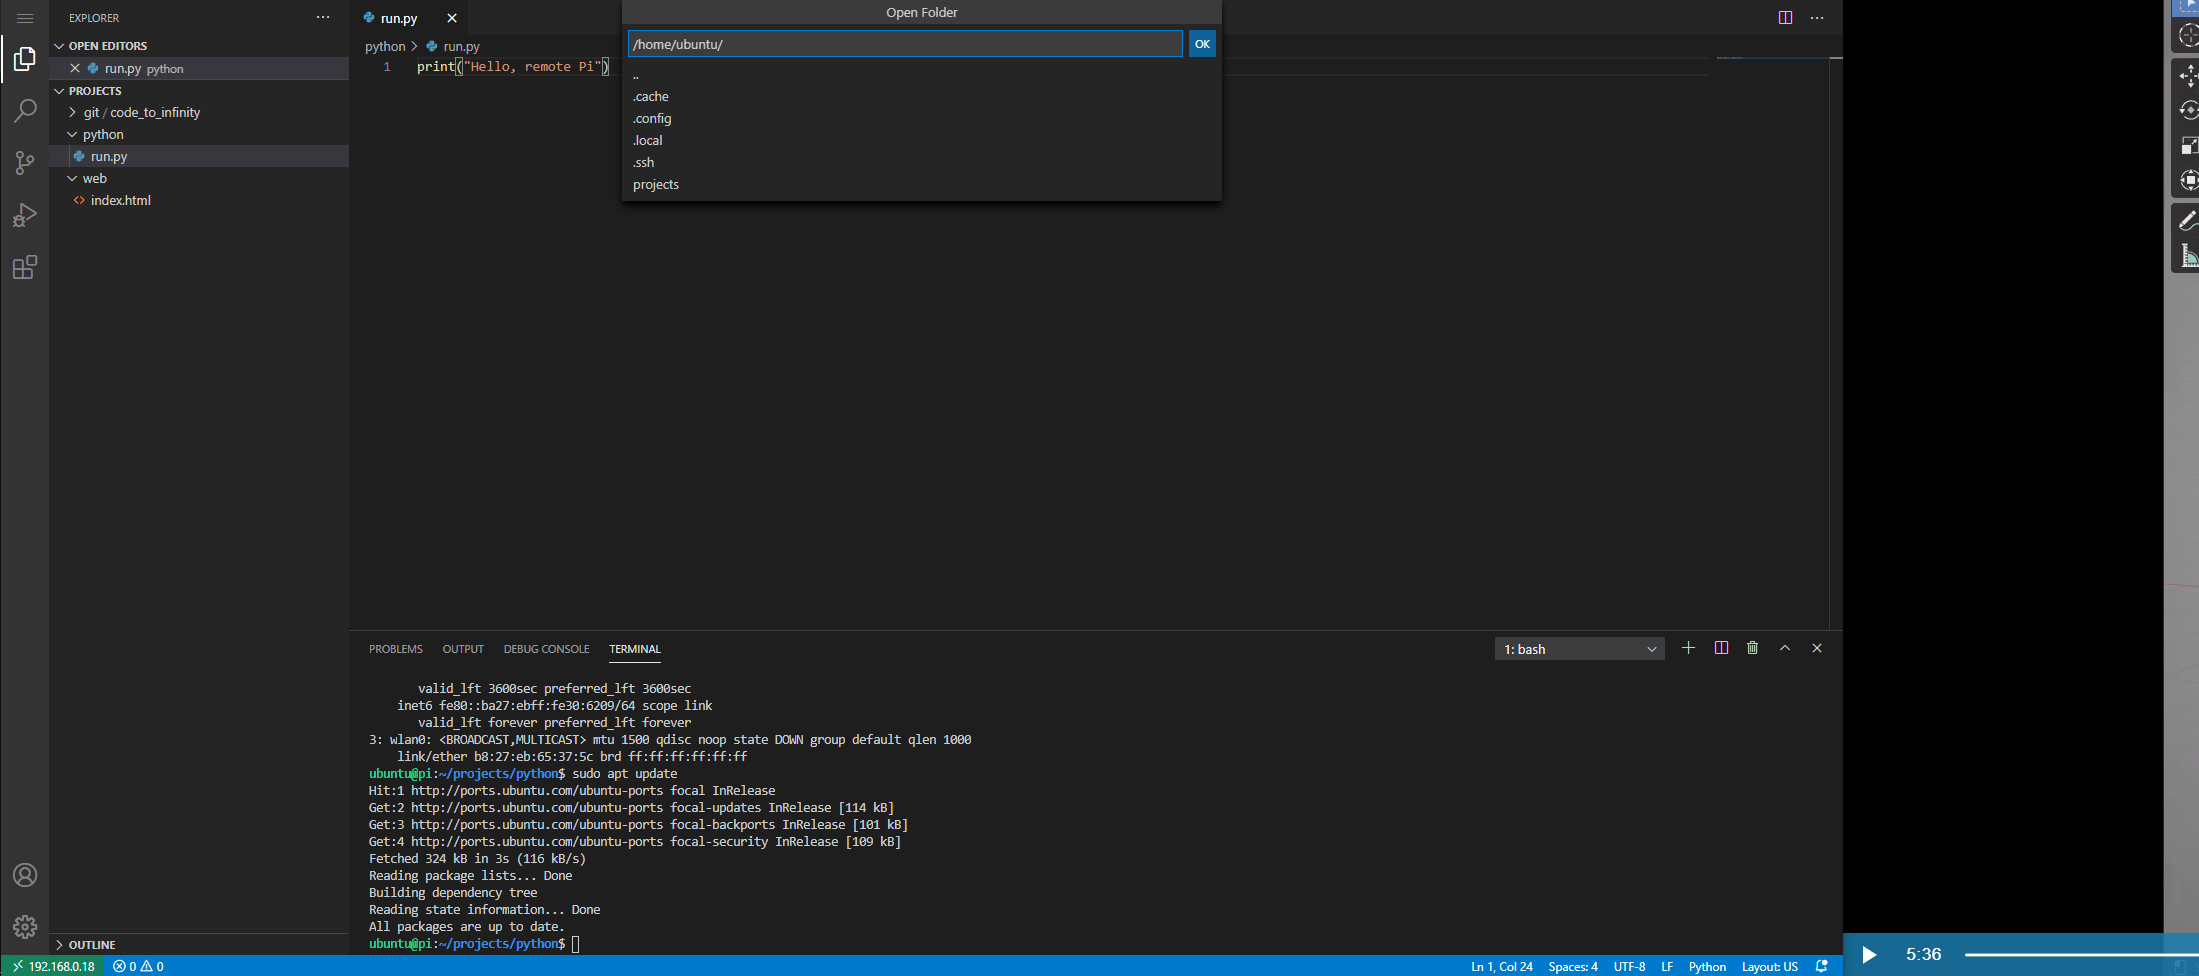Change encoding via UTF-8 status item
2199x976 pixels.
click(x=1629, y=966)
